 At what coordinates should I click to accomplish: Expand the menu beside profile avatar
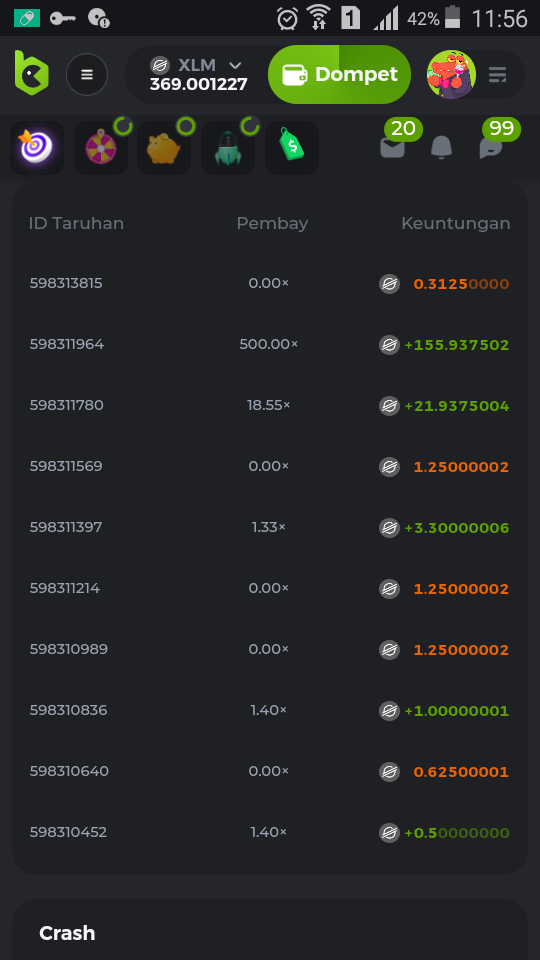498,75
